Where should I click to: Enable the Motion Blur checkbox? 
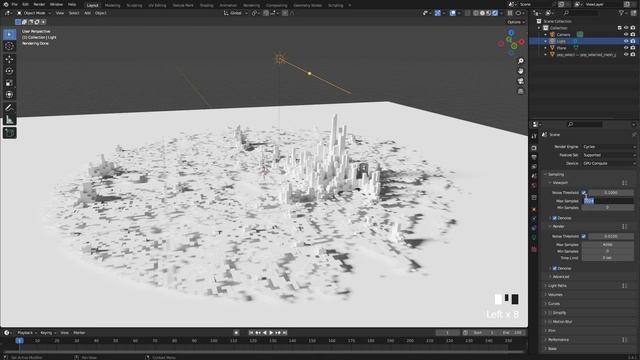[x=550, y=322]
